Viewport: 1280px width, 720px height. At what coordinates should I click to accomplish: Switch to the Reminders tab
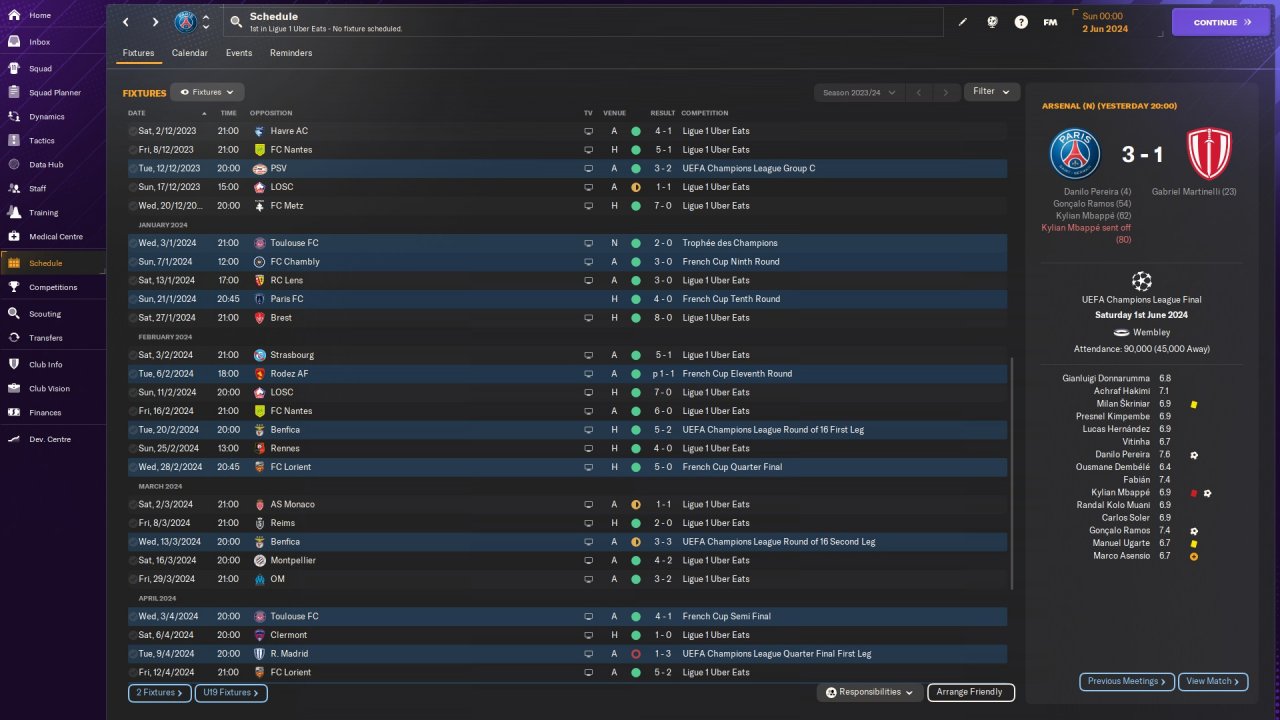click(291, 53)
